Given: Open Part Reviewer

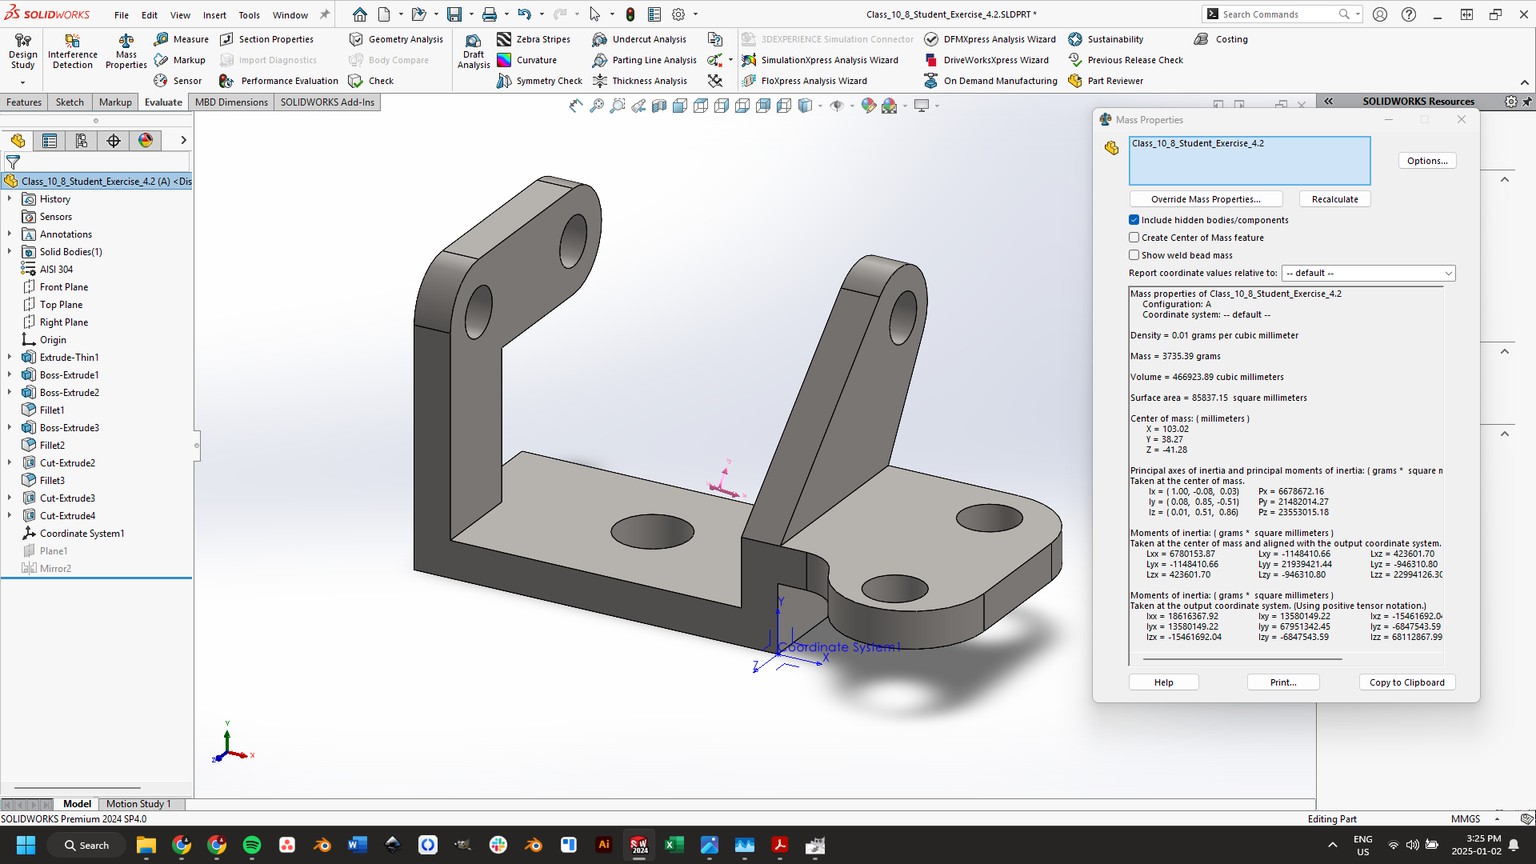Looking at the screenshot, I should (x=1105, y=81).
